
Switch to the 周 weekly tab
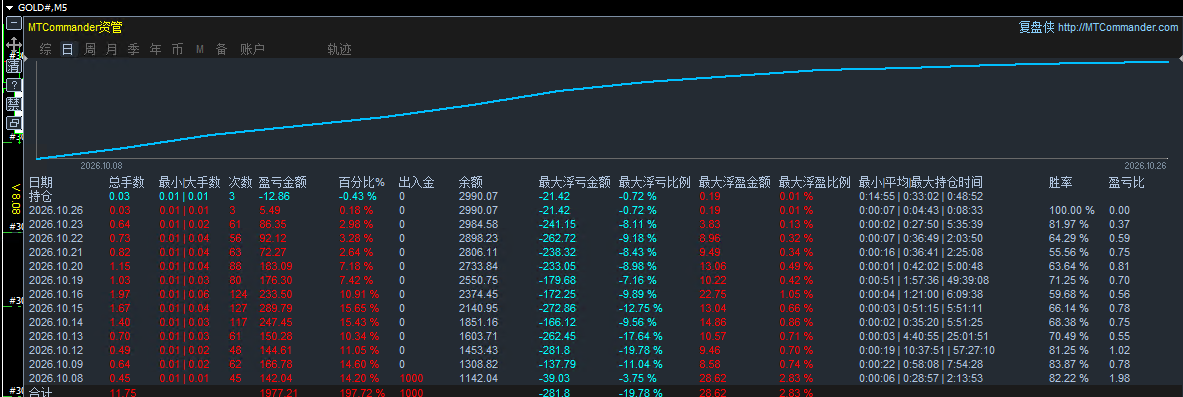90,49
